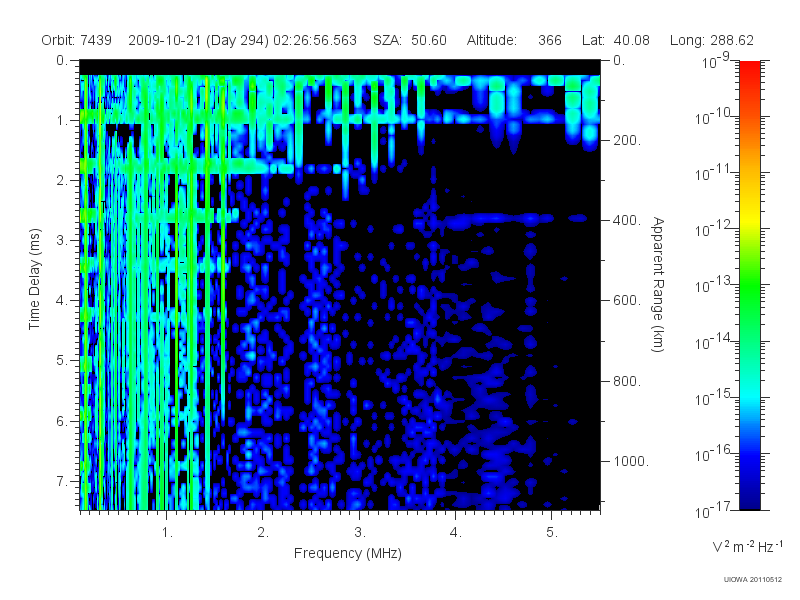
Task: Click the 'Altitude:' label in the header
Action: pyautogui.click(x=492, y=40)
